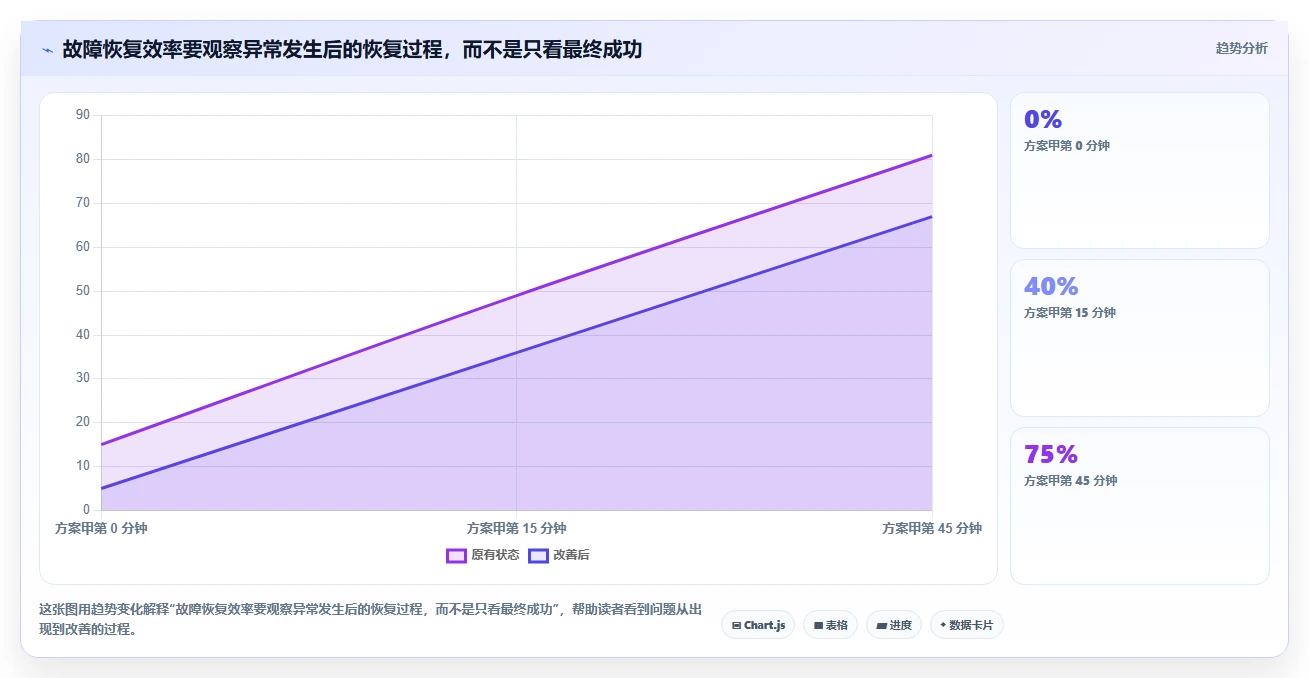Select the 40% 方案甲第 15 分钟 card
The image size is (1309, 678).
[x=1139, y=338]
